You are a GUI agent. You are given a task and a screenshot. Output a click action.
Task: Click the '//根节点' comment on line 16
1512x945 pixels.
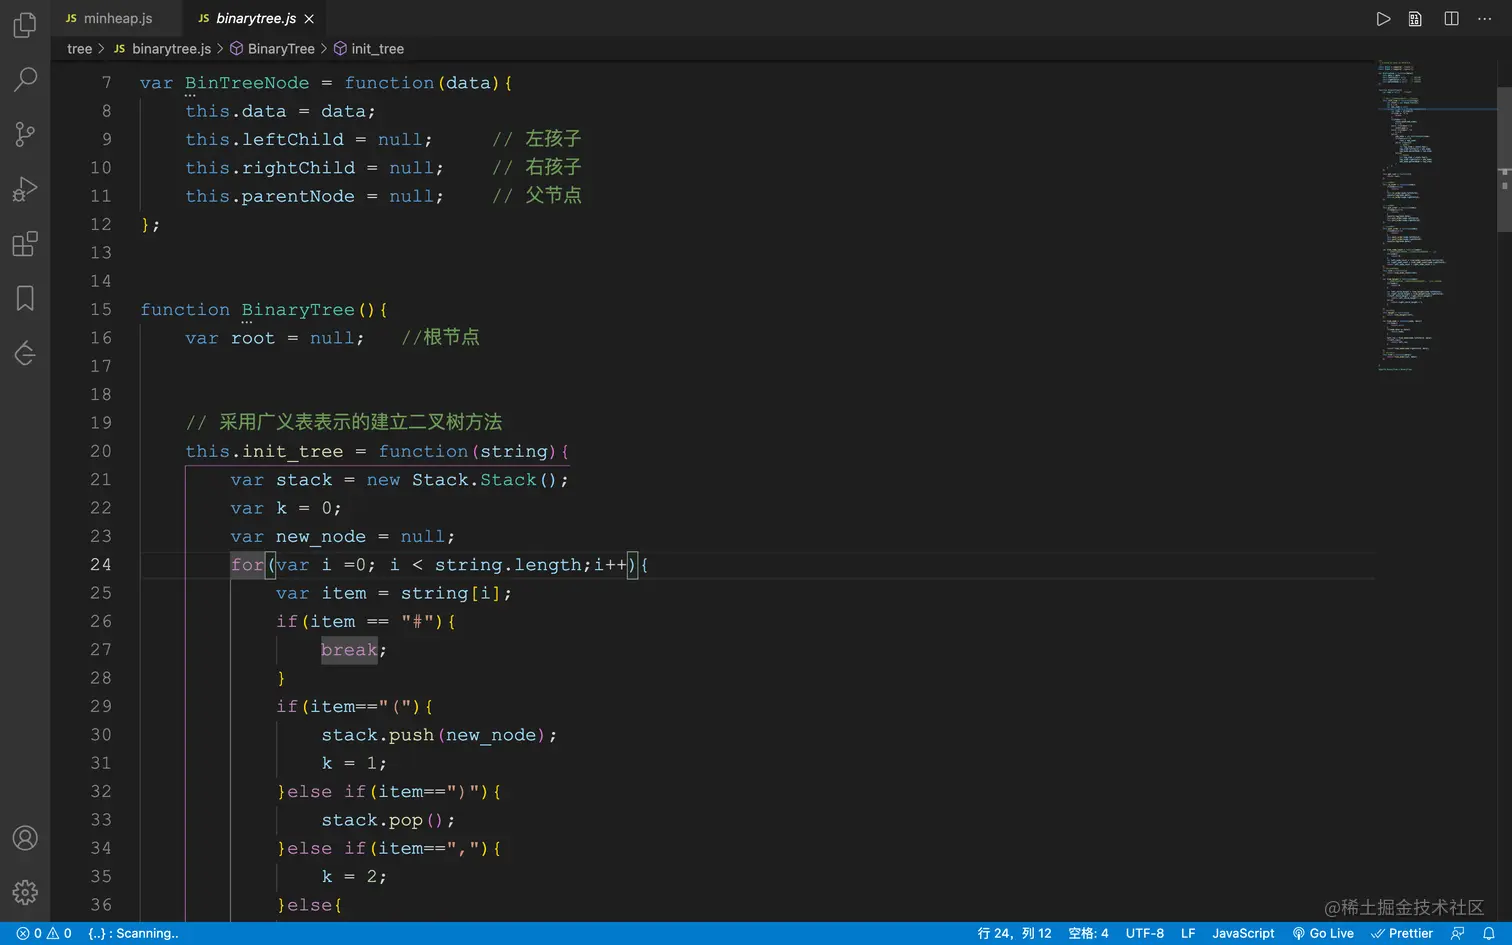(440, 337)
